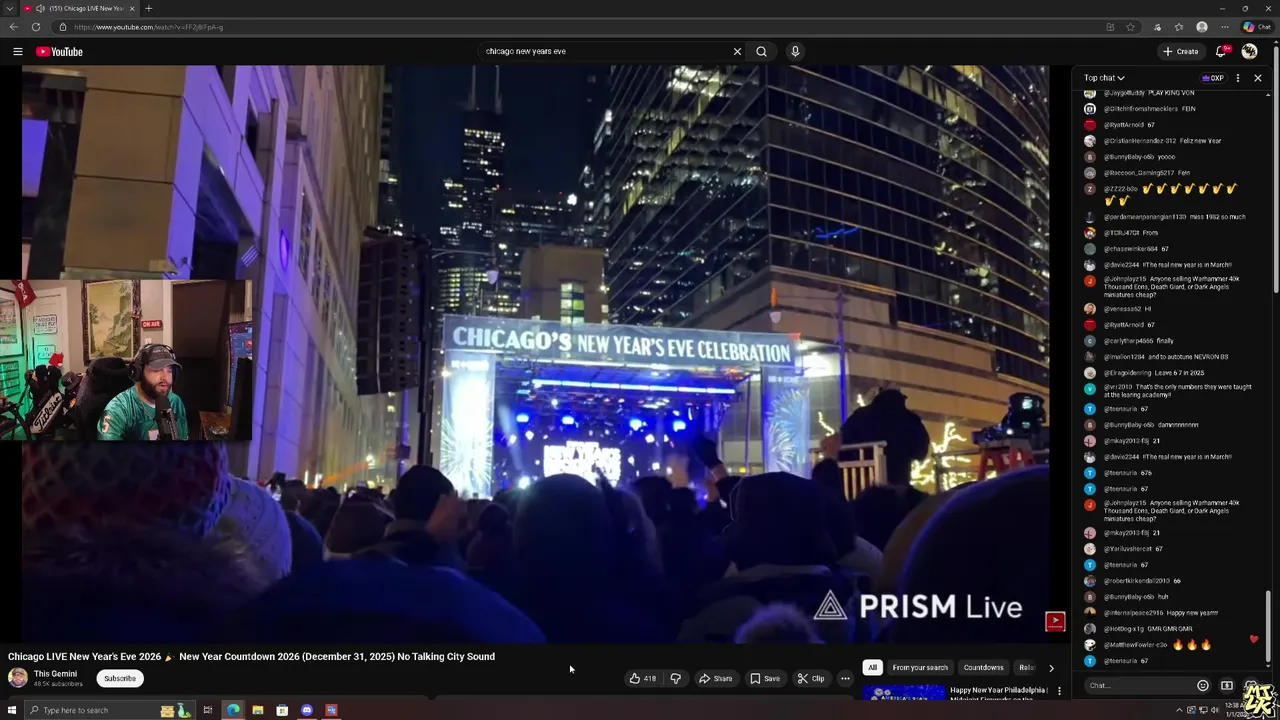Save the video to playlist
1280x720 pixels.
(x=765, y=678)
